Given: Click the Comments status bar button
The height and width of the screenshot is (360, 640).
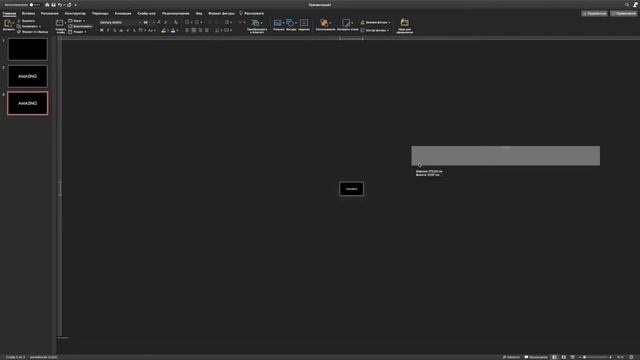Looking at the screenshot, I should [x=536, y=357].
